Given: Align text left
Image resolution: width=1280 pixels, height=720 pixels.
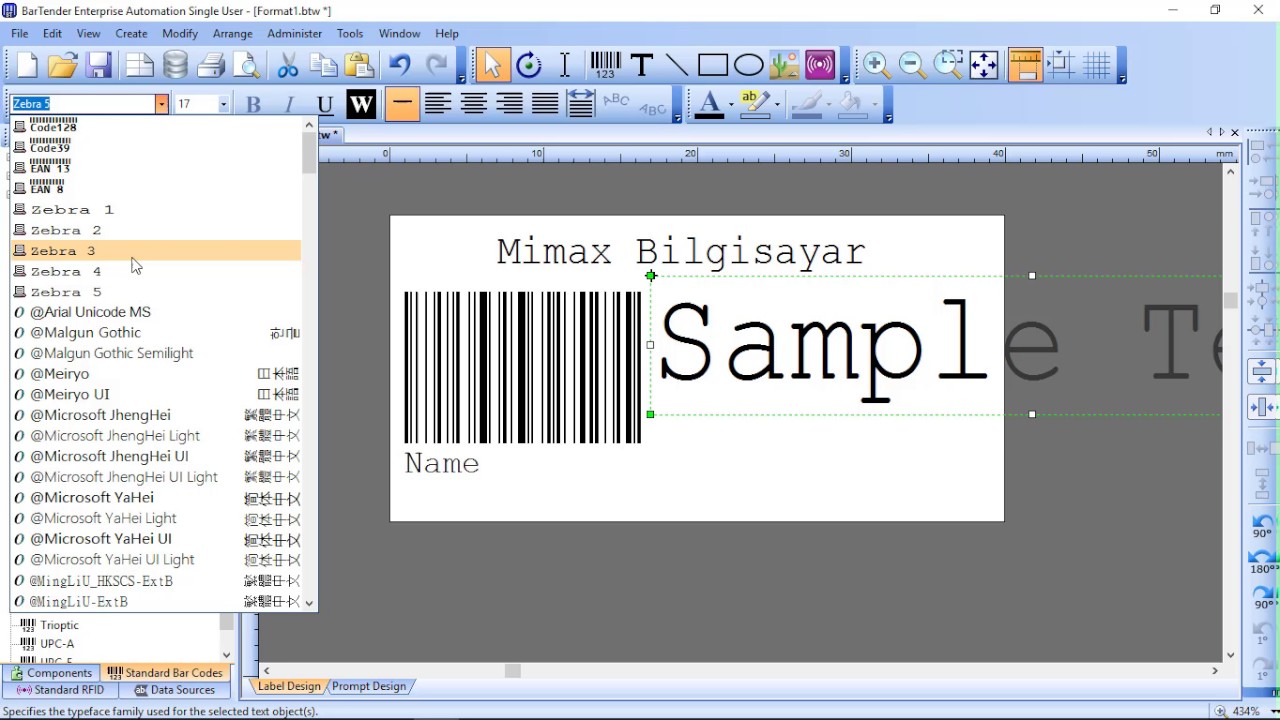Looking at the screenshot, I should coord(437,104).
